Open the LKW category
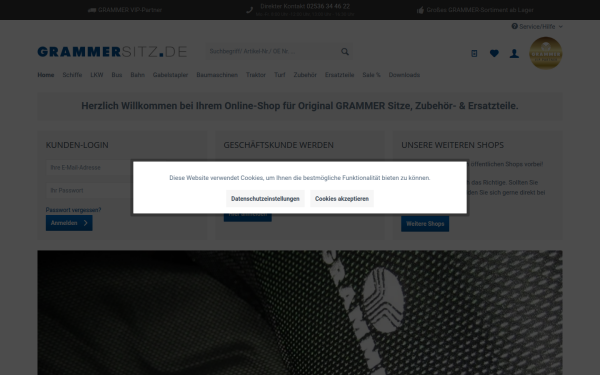Screen dimensions: 600x375 point(97,75)
